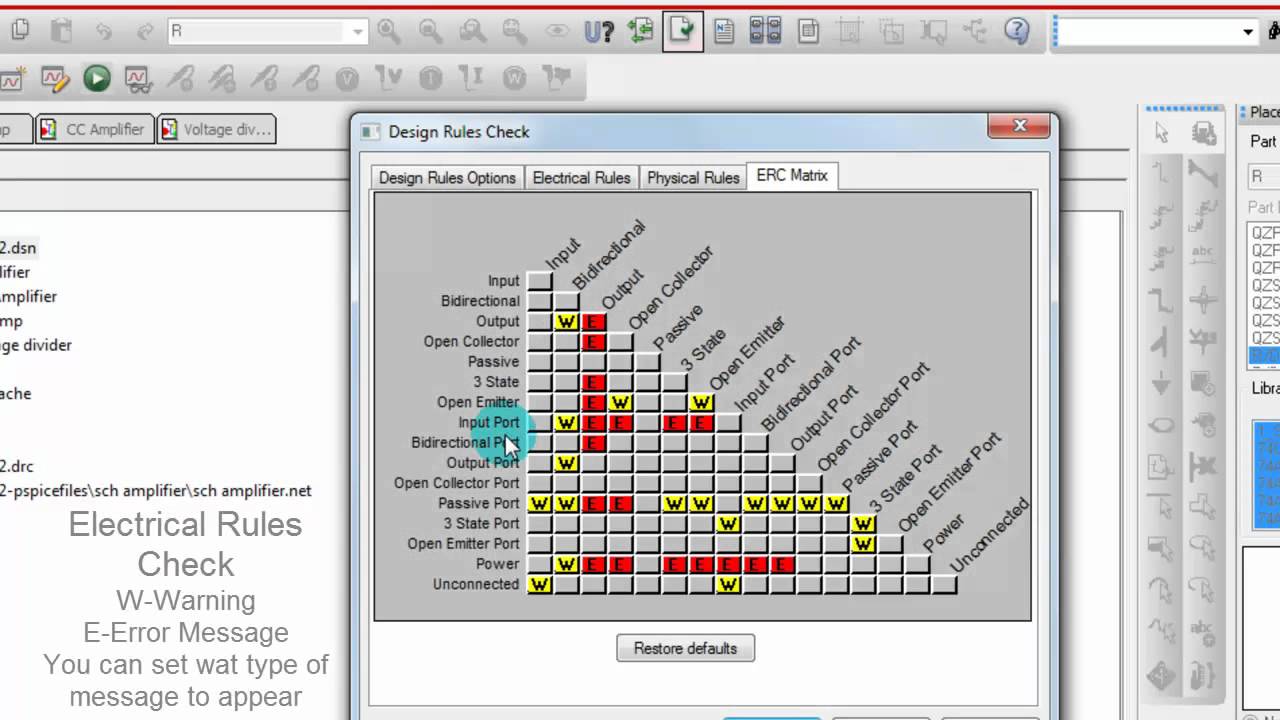Toggle the red Power vs Output error cell
The image size is (1280, 720).
[594, 564]
